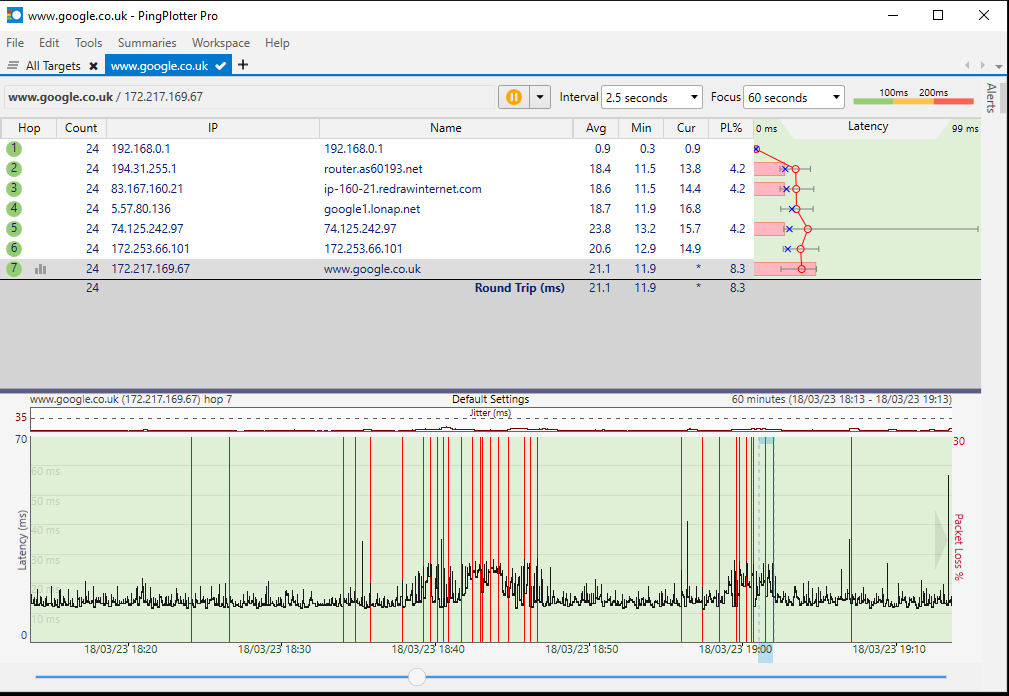This screenshot has height=696, width=1009.
Task: Switch to the www.google.co.uk tab
Action: (160, 66)
